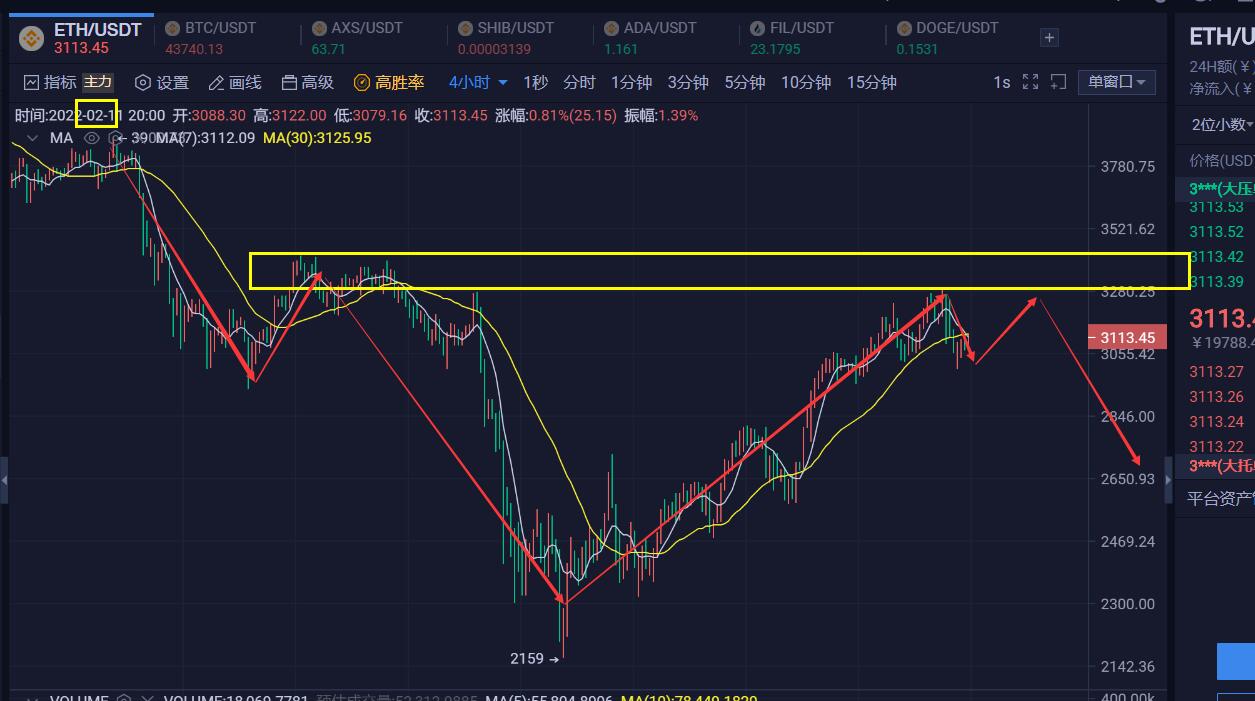Click the ADA coin icon in tab
Image resolution: width=1255 pixels, height=701 pixels.
click(x=611, y=28)
